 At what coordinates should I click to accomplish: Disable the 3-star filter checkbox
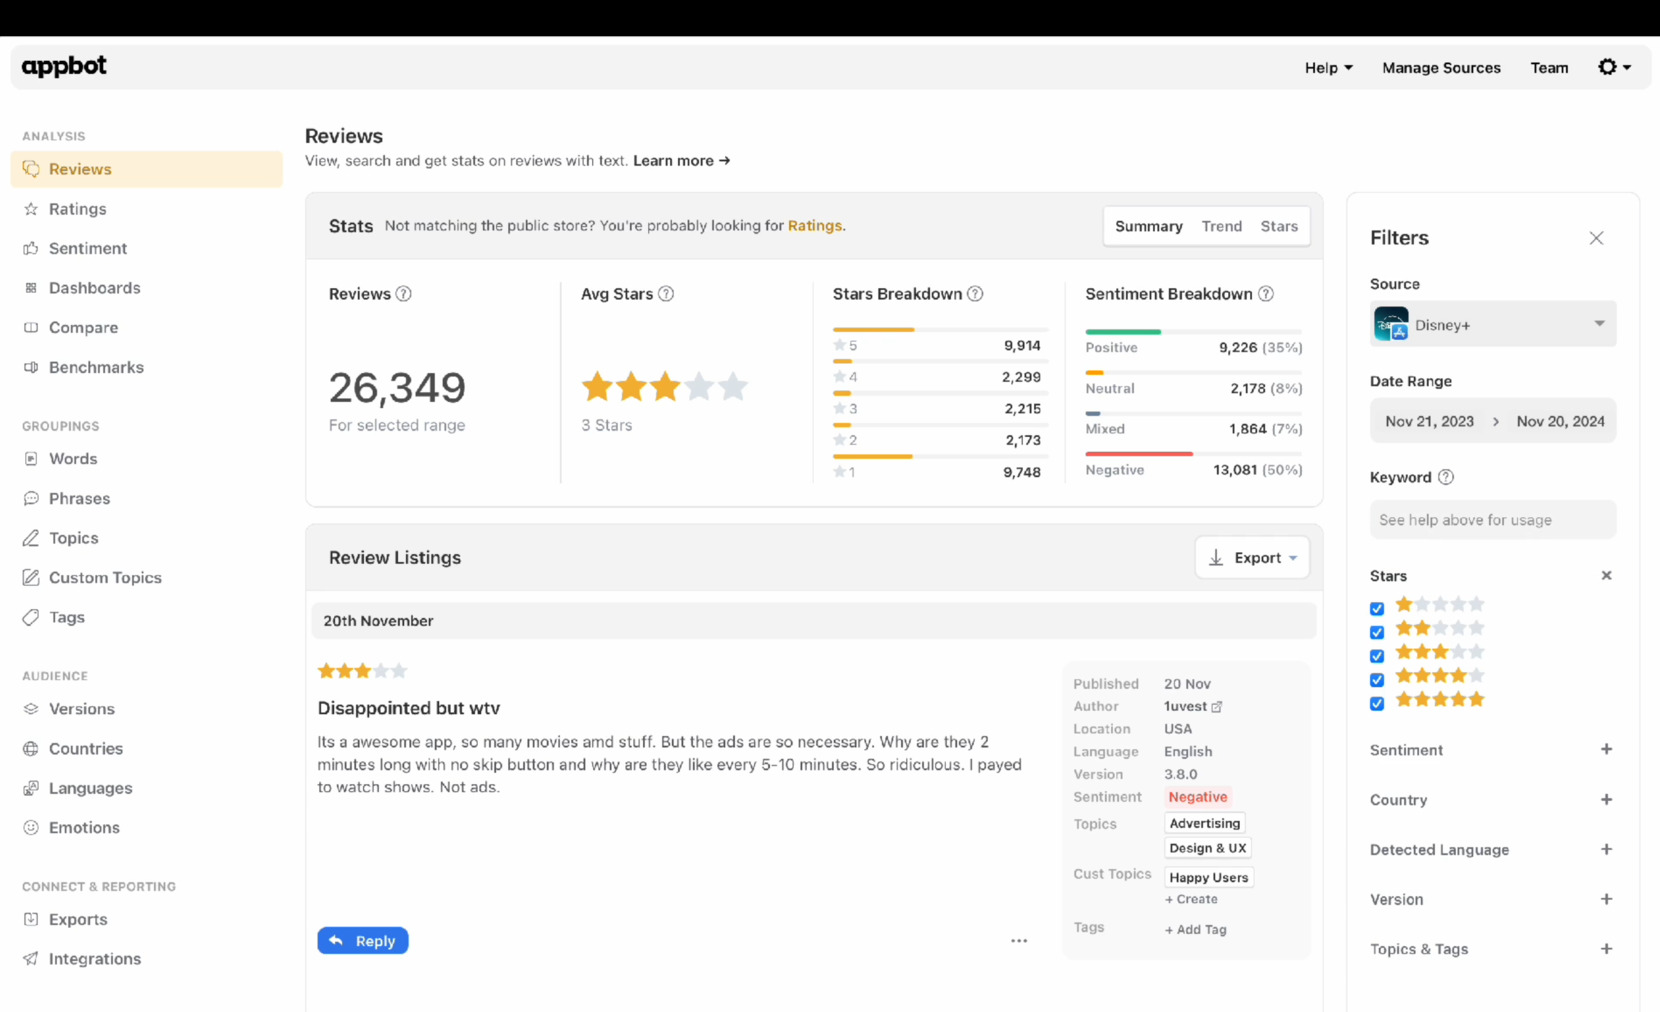pyautogui.click(x=1377, y=656)
